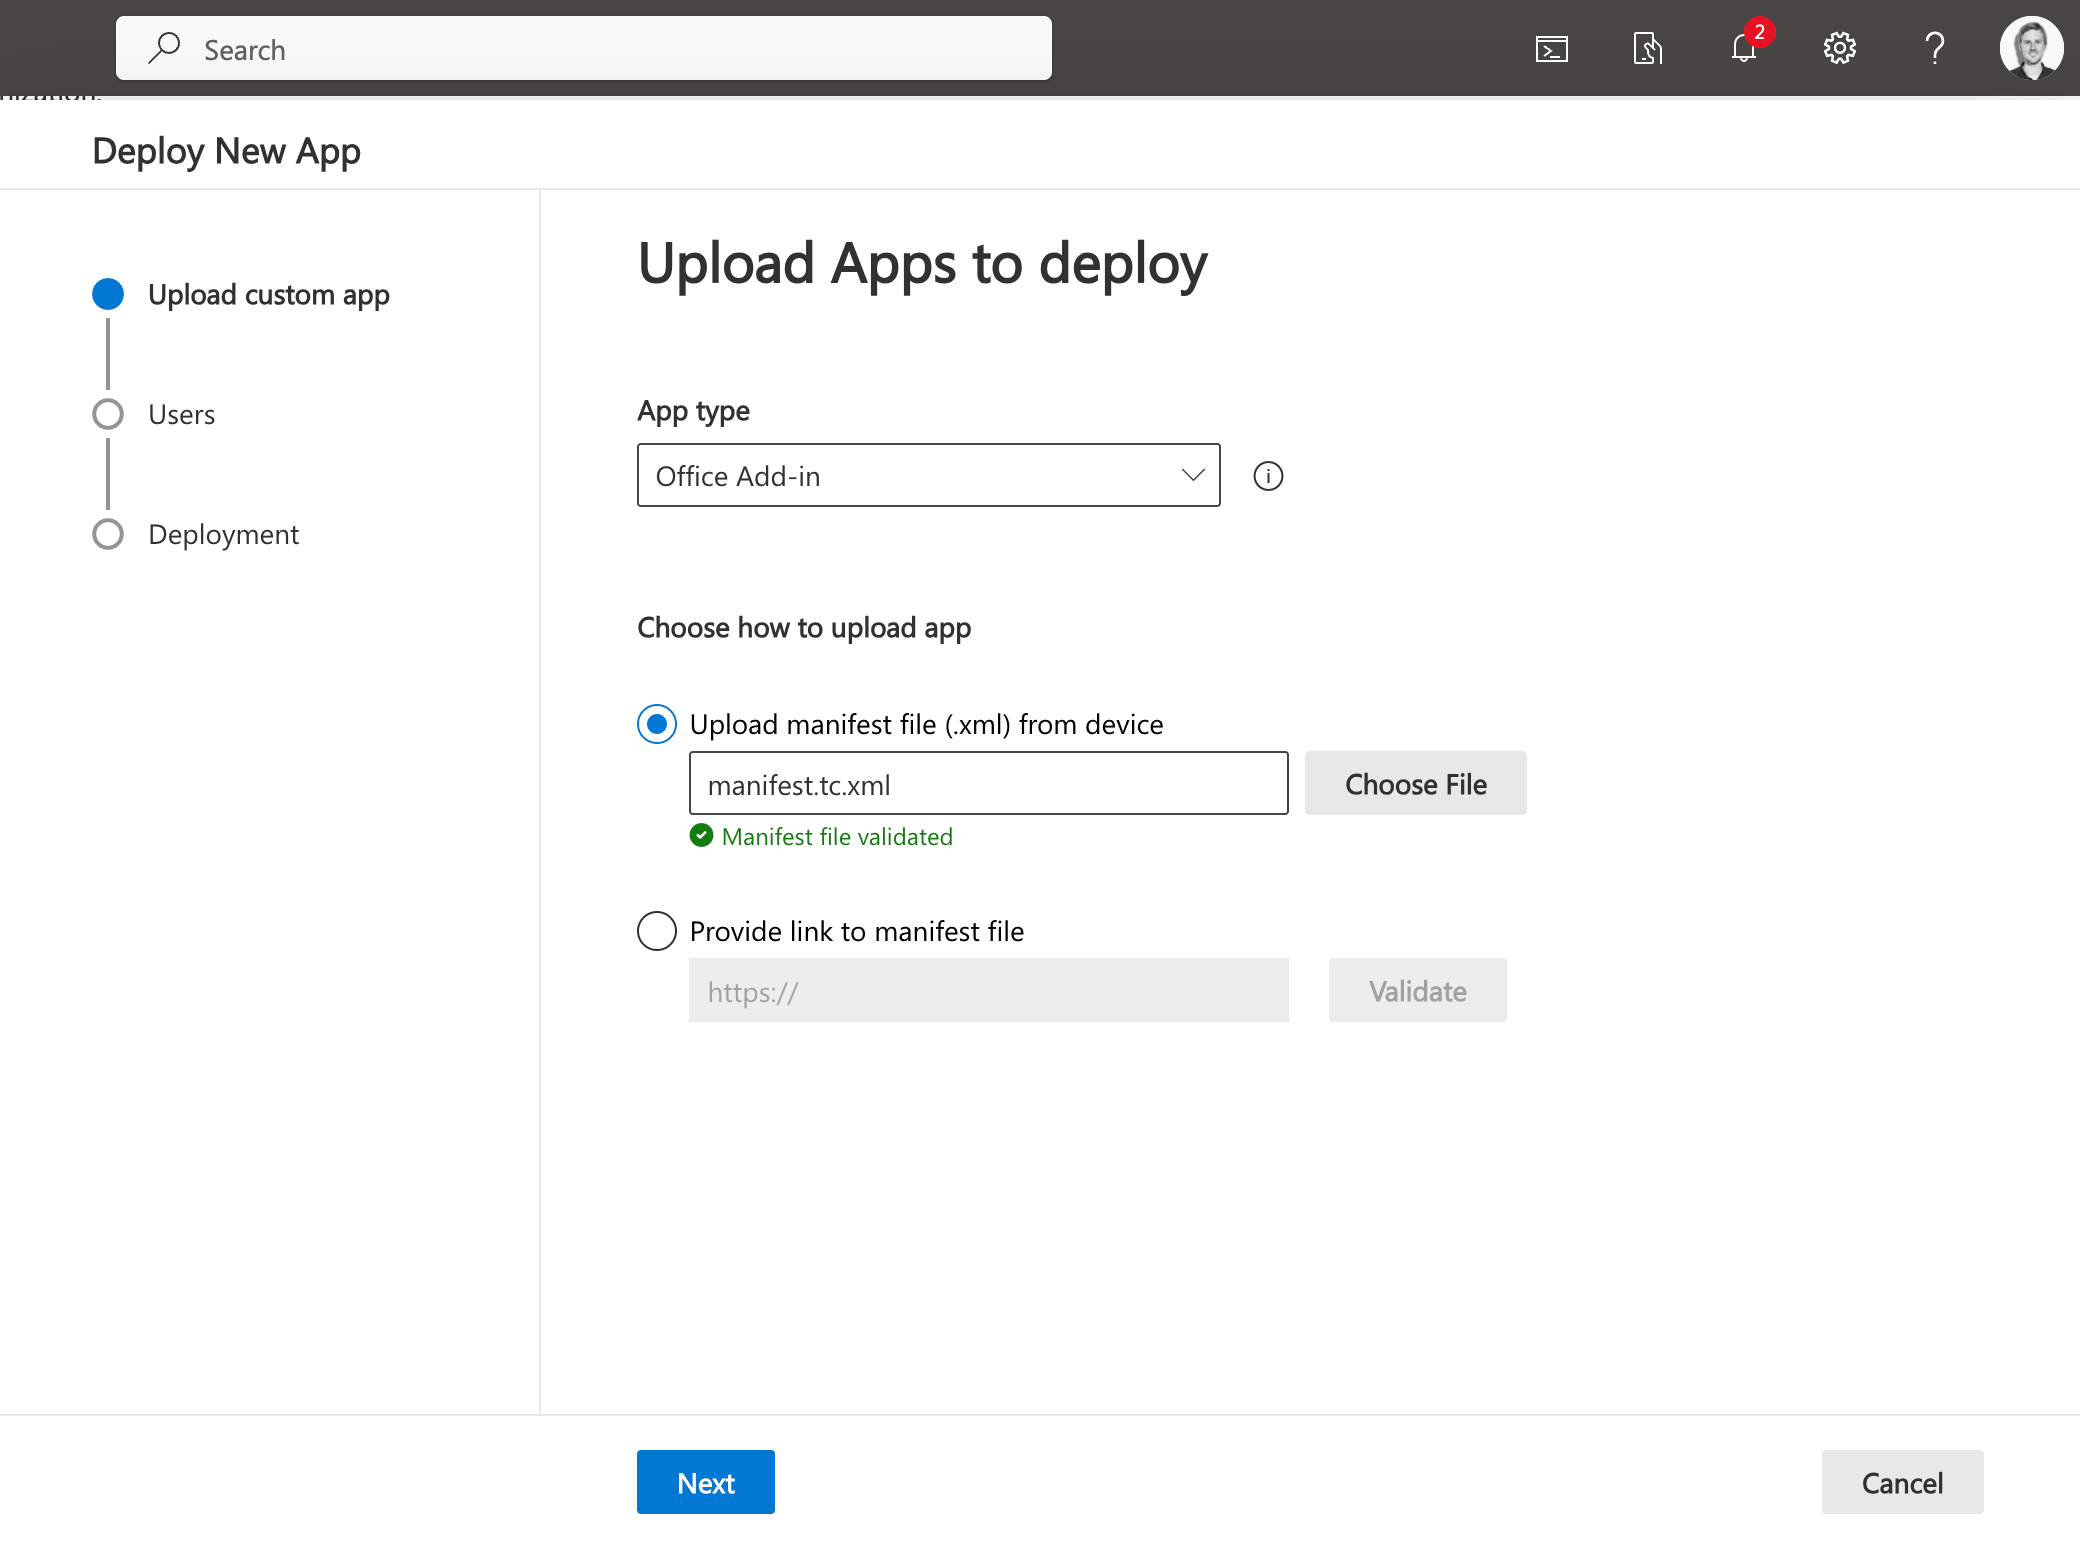Click the Next button
2080x1542 pixels.
point(706,1482)
